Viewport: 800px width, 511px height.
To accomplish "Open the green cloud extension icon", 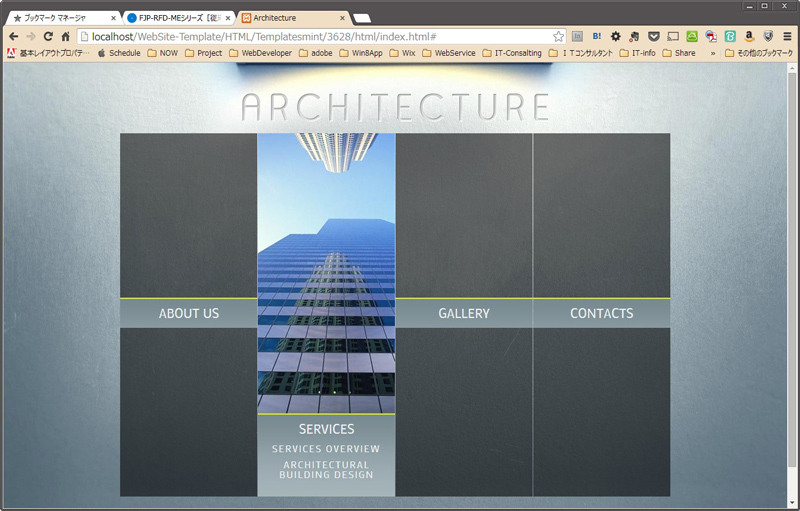I will 692,36.
